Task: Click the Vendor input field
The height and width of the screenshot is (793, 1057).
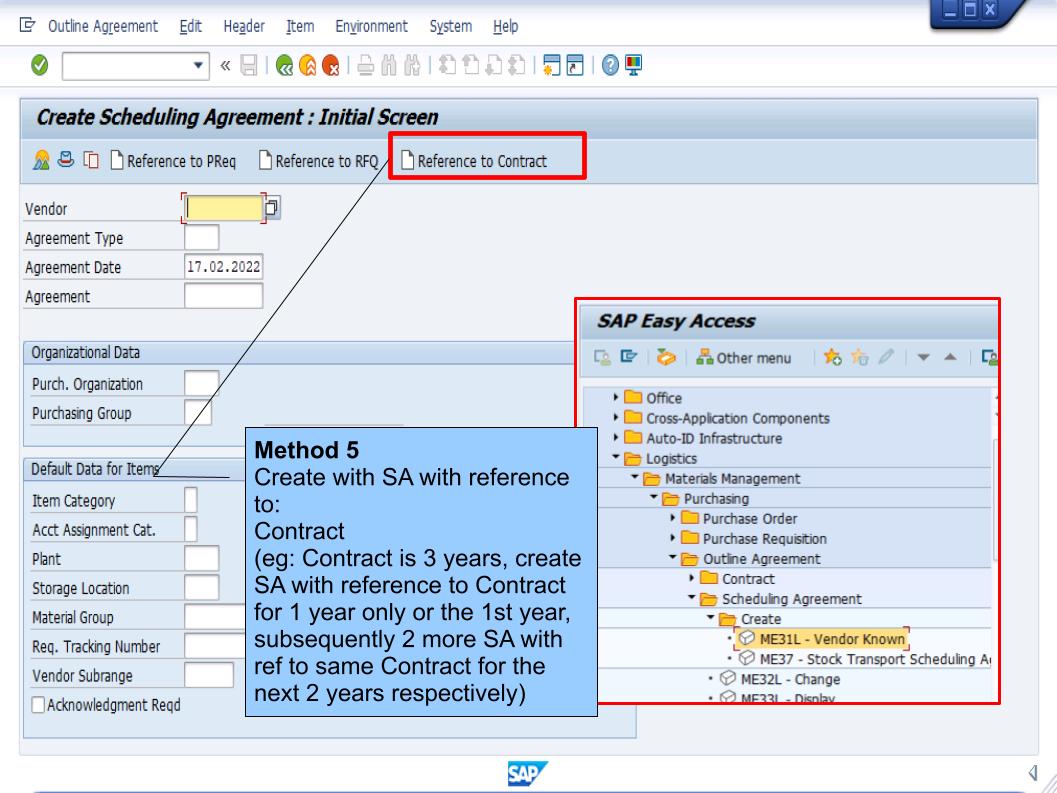Action: 223,208
